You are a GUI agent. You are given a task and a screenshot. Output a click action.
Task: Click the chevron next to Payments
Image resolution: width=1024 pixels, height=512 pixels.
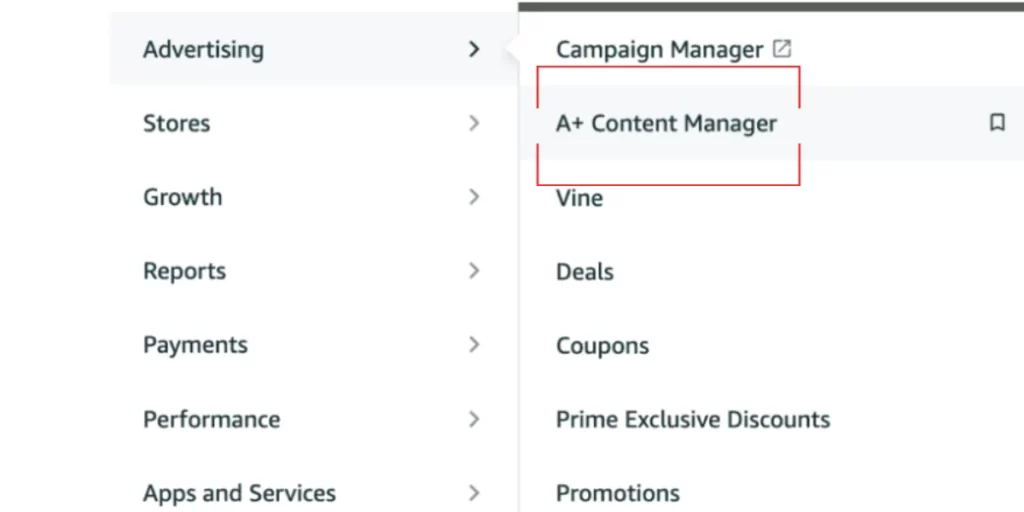pos(474,345)
